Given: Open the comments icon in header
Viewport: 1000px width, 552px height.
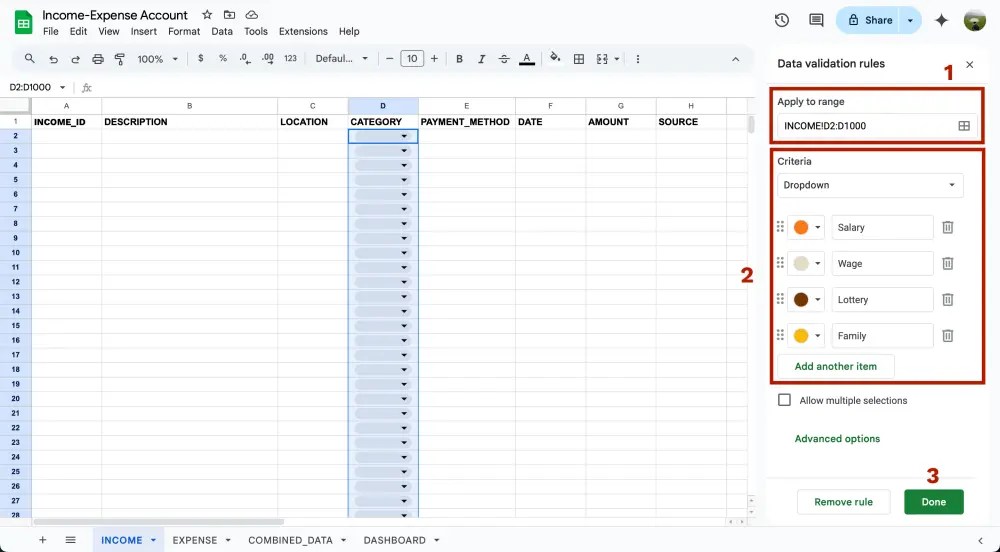Looking at the screenshot, I should tap(816, 20).
